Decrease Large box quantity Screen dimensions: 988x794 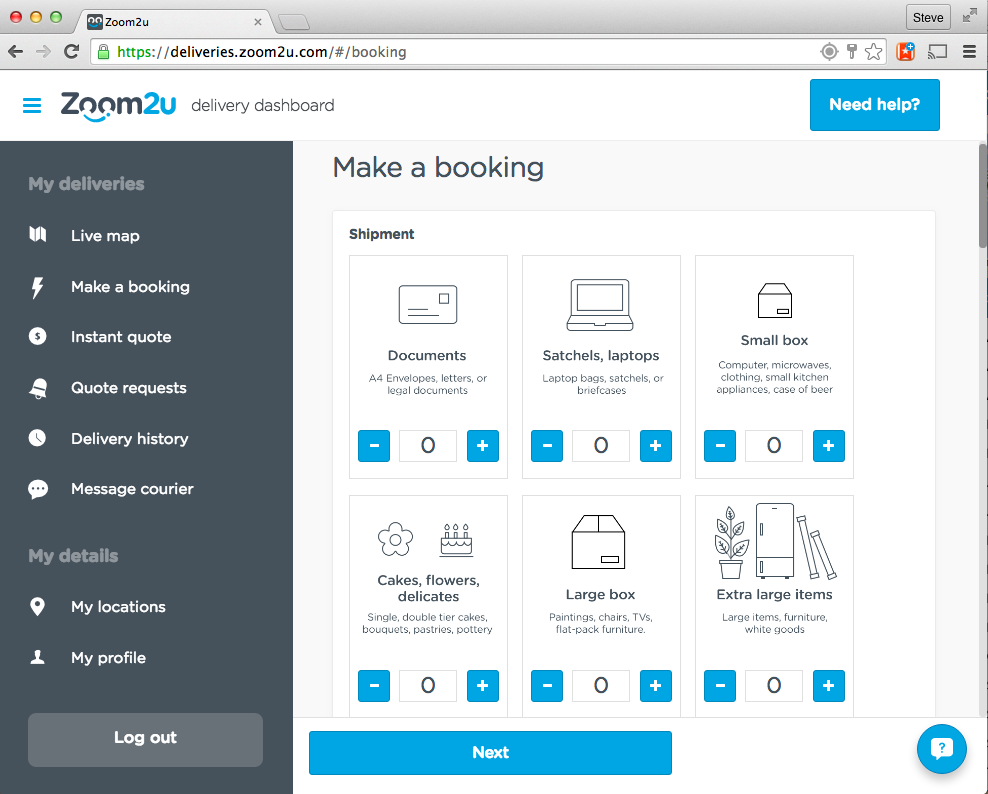547,686
